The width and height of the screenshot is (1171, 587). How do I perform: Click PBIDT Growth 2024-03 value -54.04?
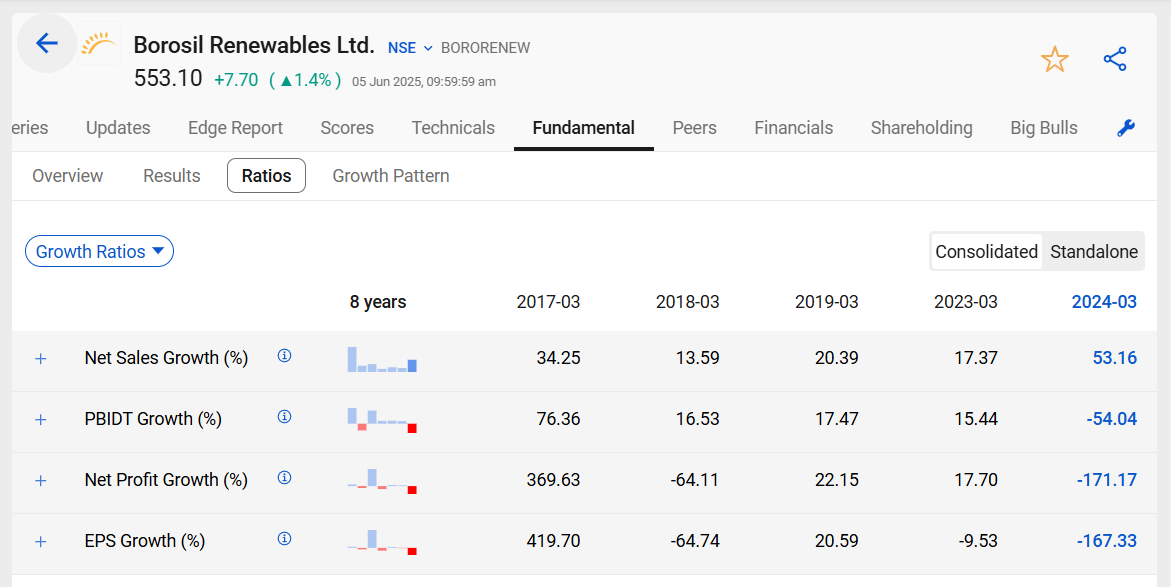coord(1112,420)
